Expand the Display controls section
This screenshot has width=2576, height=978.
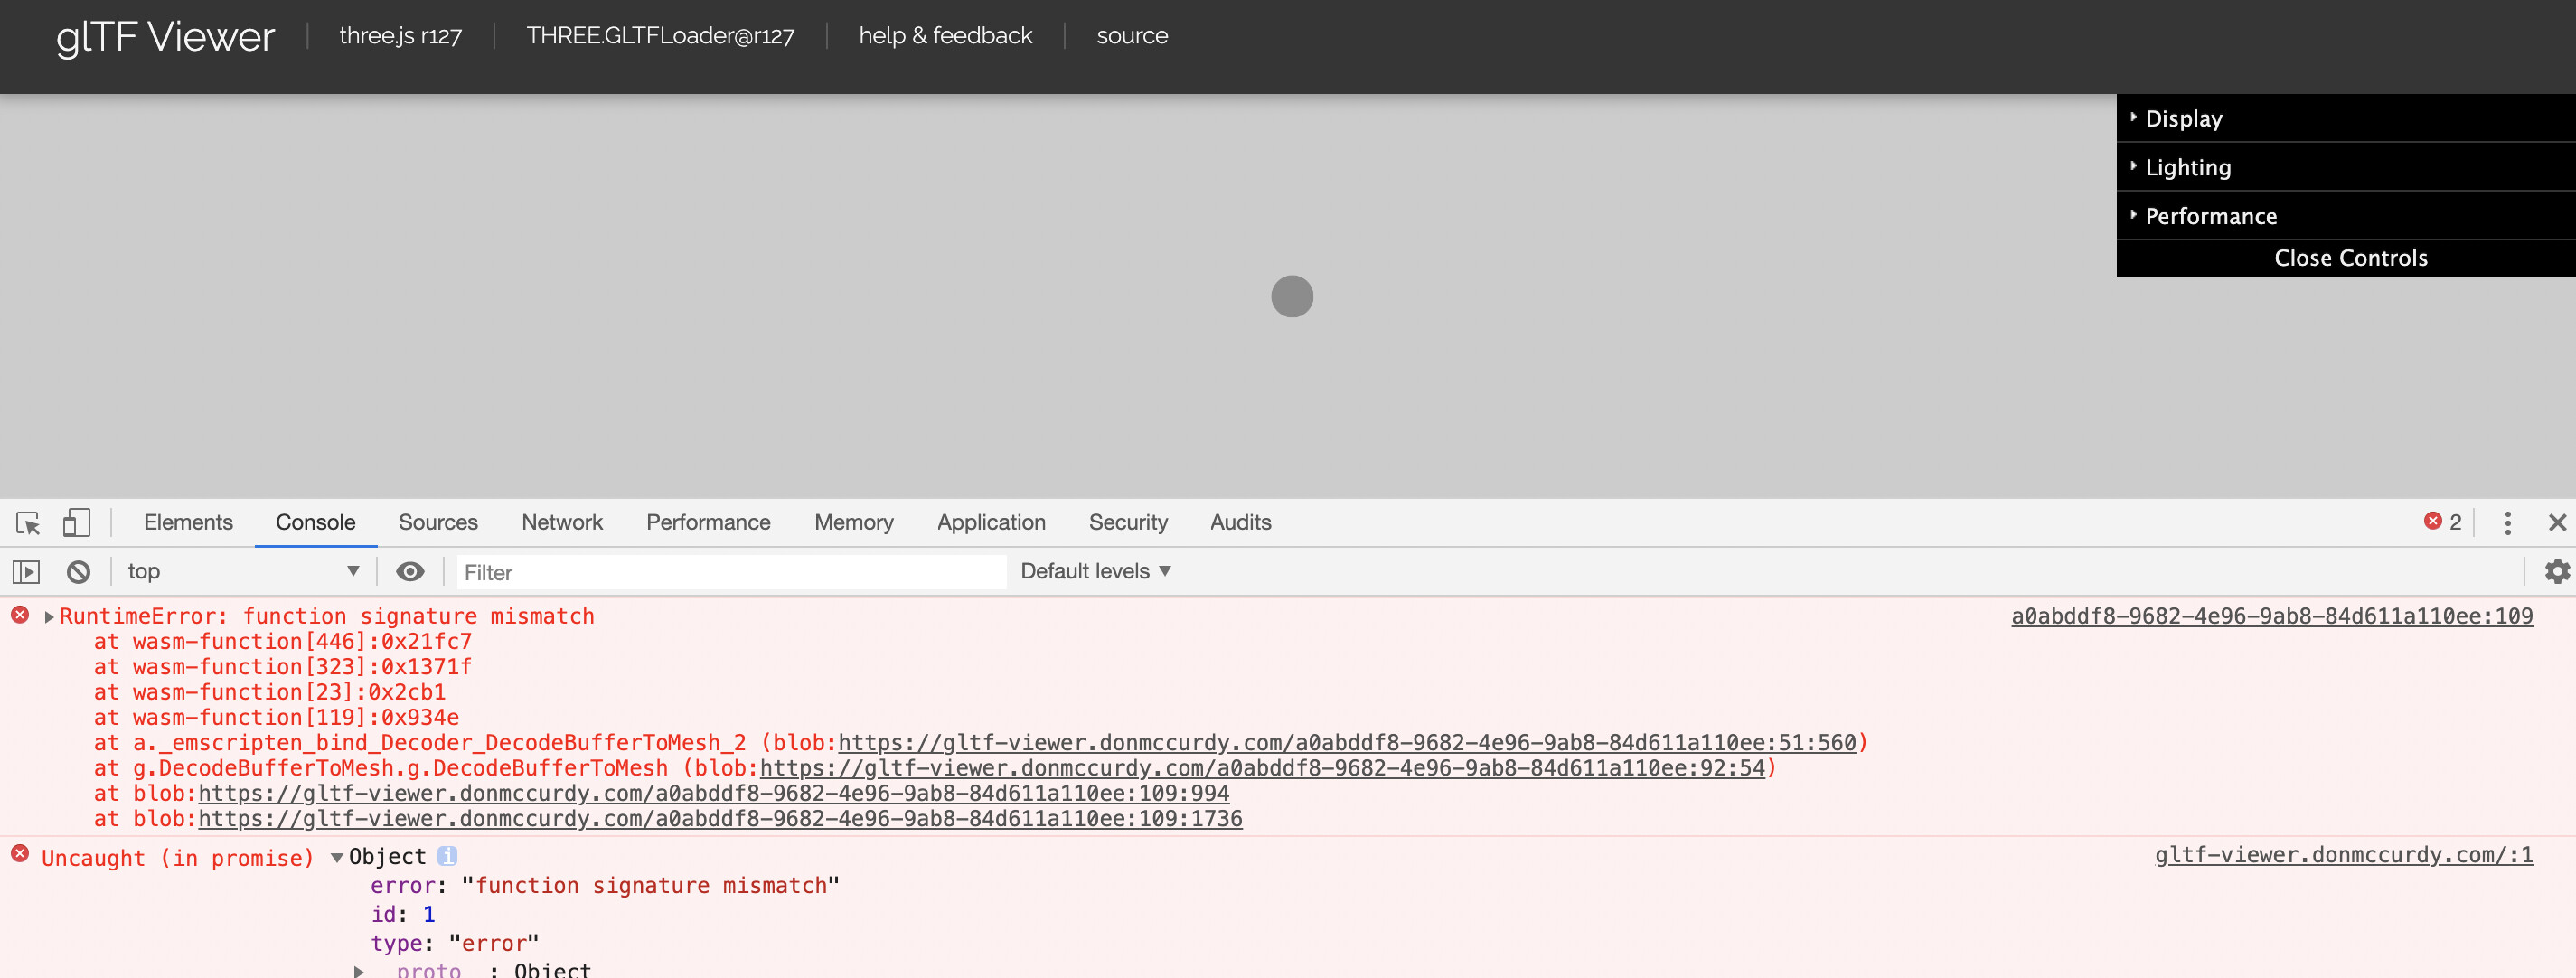[2184, 118]
